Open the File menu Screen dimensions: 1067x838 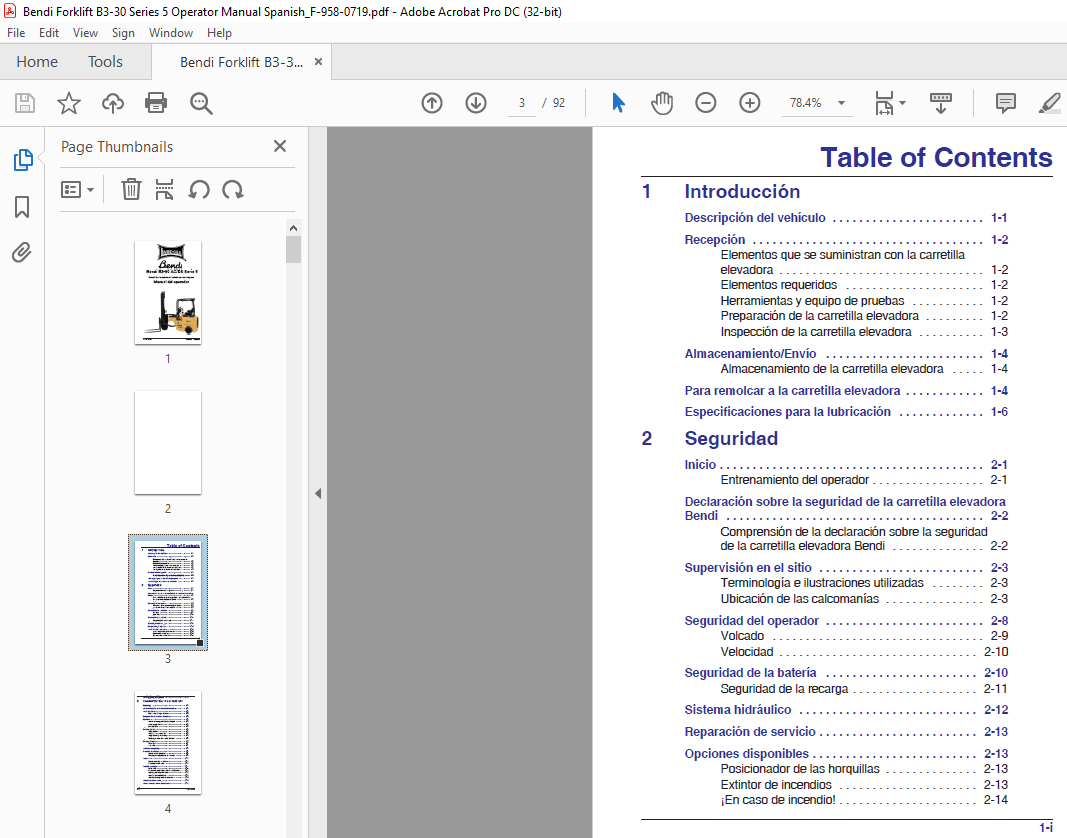[x=16, y=33]
